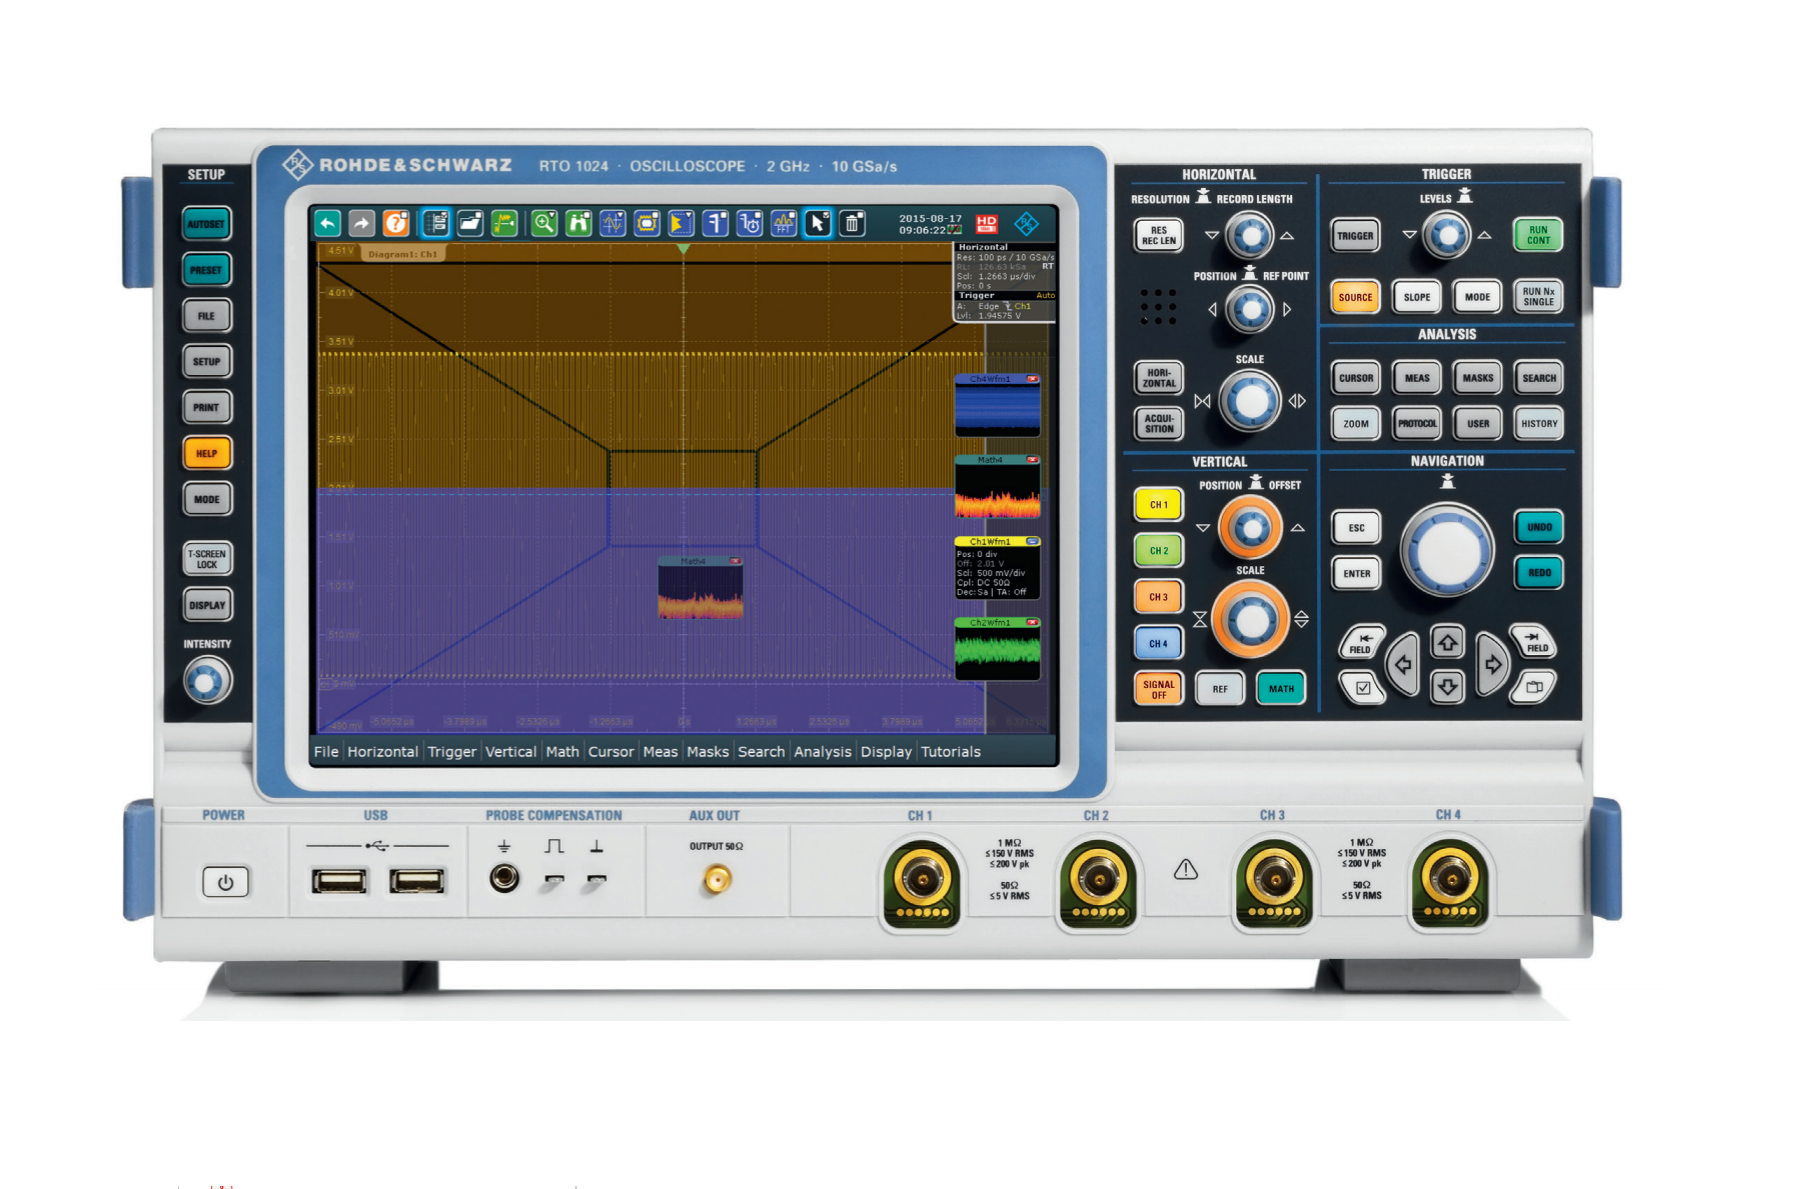Select the quick measurement stopwatch toolbar icon
This screenshot has width=1820, height=1189.
749,223
